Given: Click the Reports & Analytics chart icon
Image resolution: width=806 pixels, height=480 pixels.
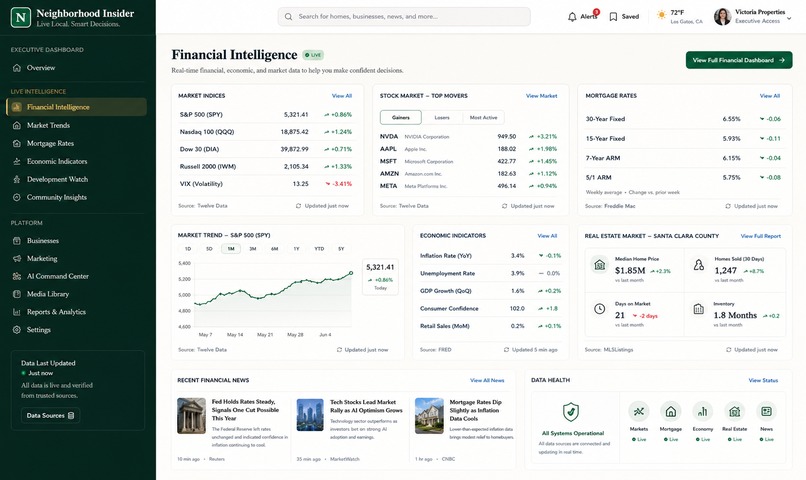Looking at the screenshot, I should 16,312.
